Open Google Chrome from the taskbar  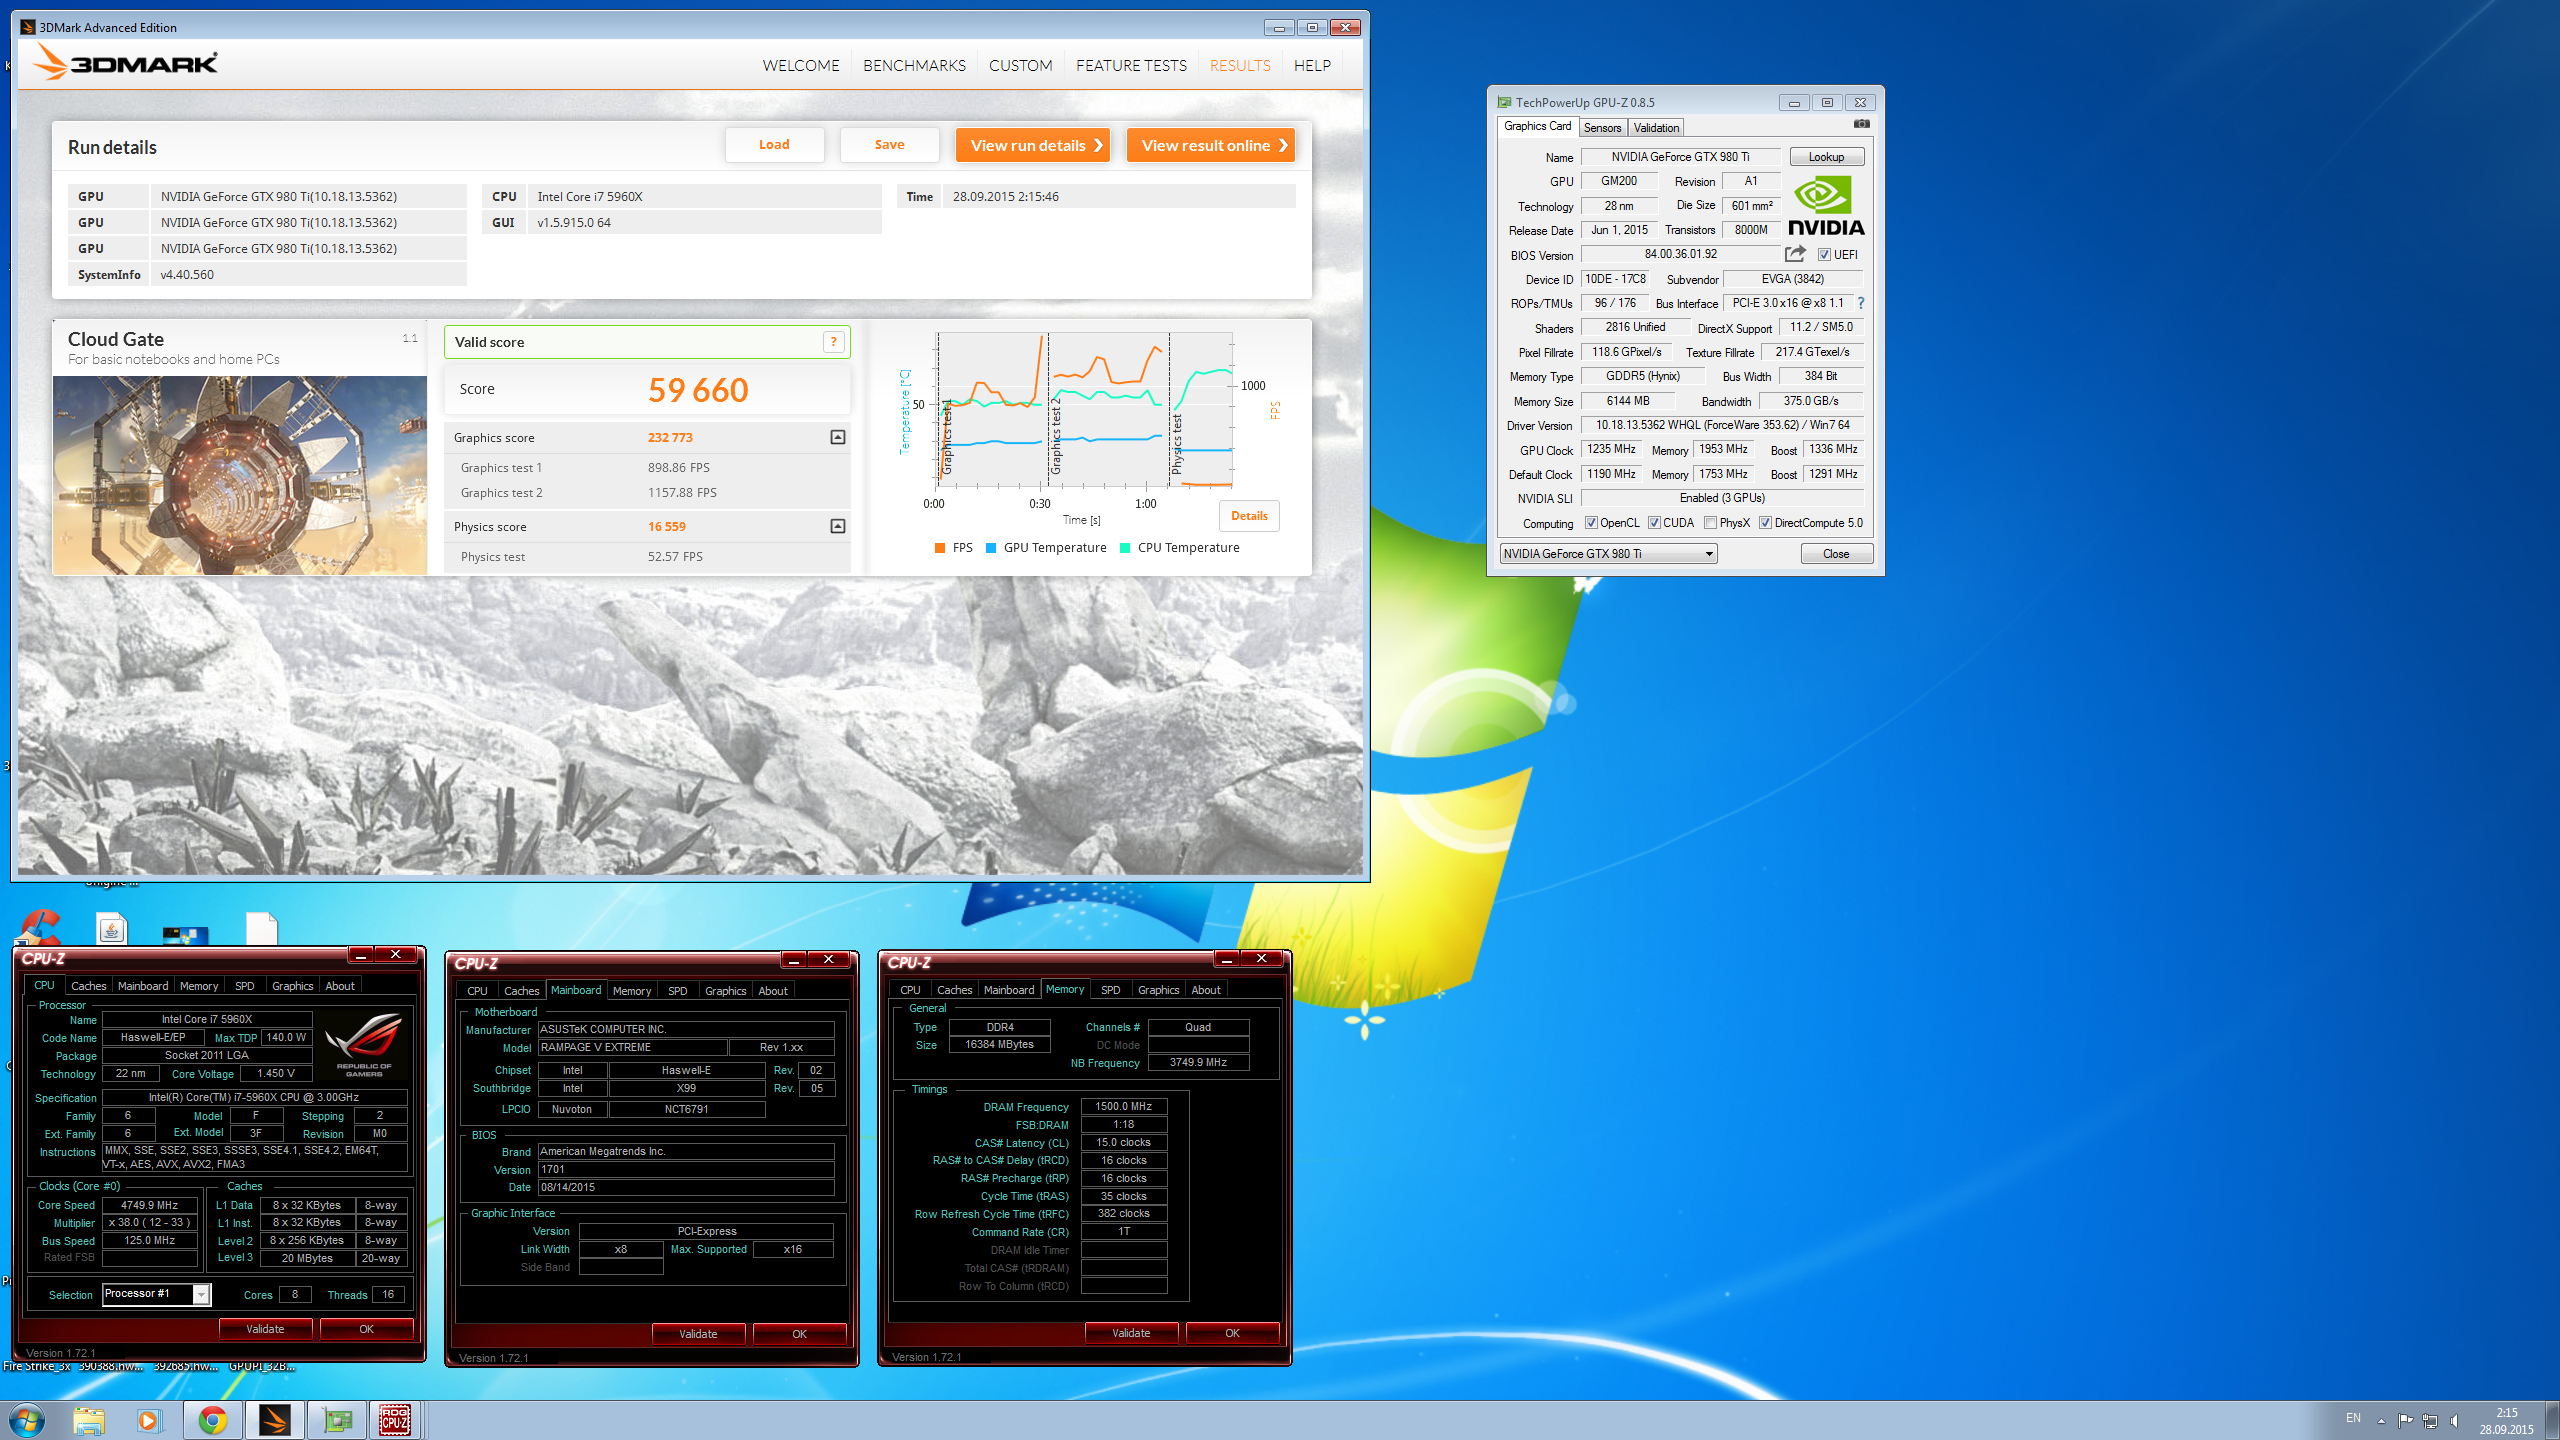click(212, 1420)
